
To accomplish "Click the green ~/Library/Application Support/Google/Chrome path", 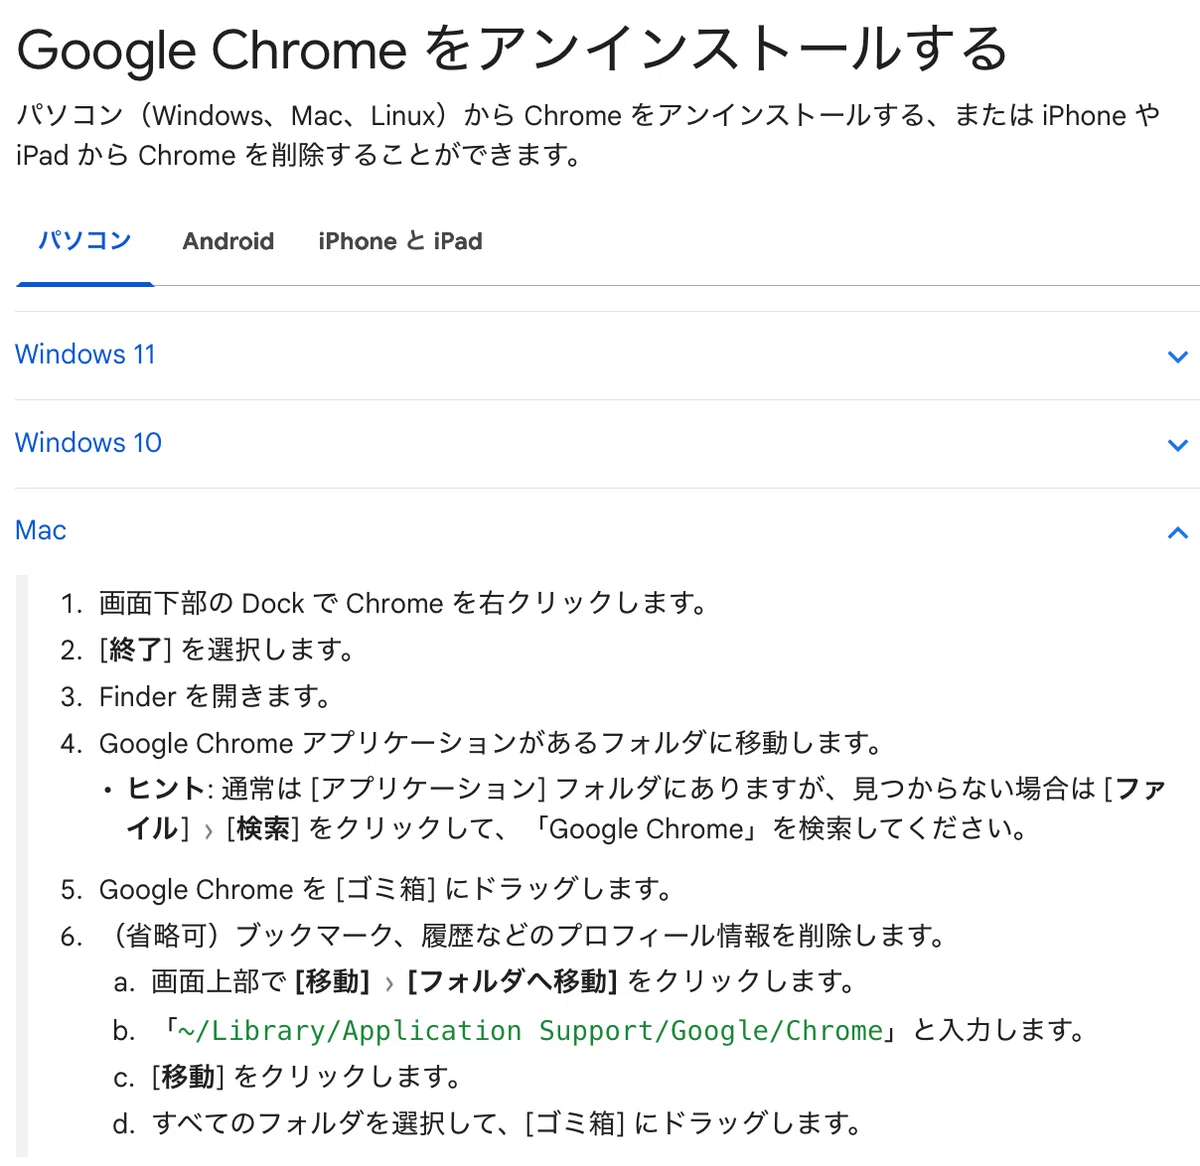I will 530,1031.
